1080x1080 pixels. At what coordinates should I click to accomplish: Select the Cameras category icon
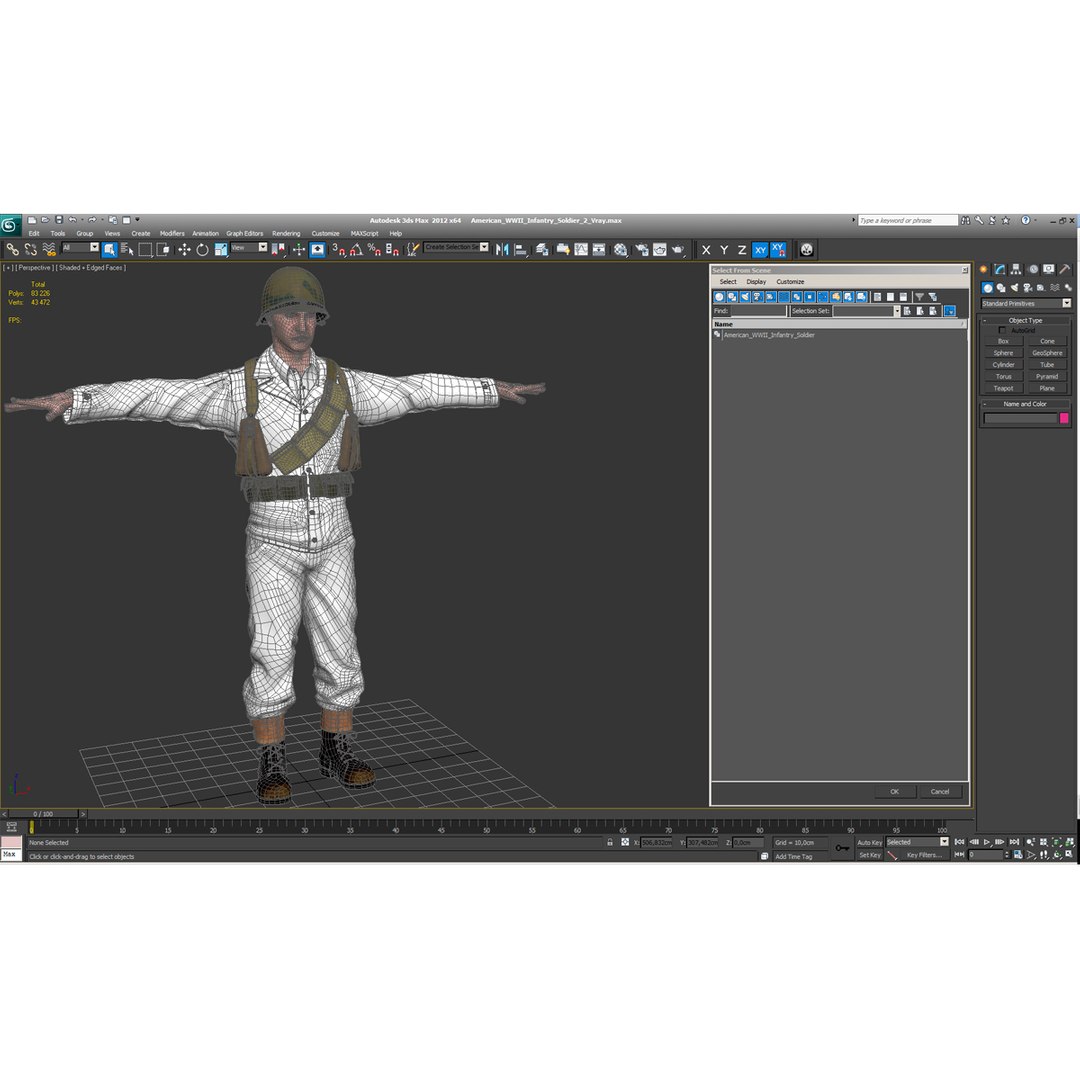(1028, 288)
